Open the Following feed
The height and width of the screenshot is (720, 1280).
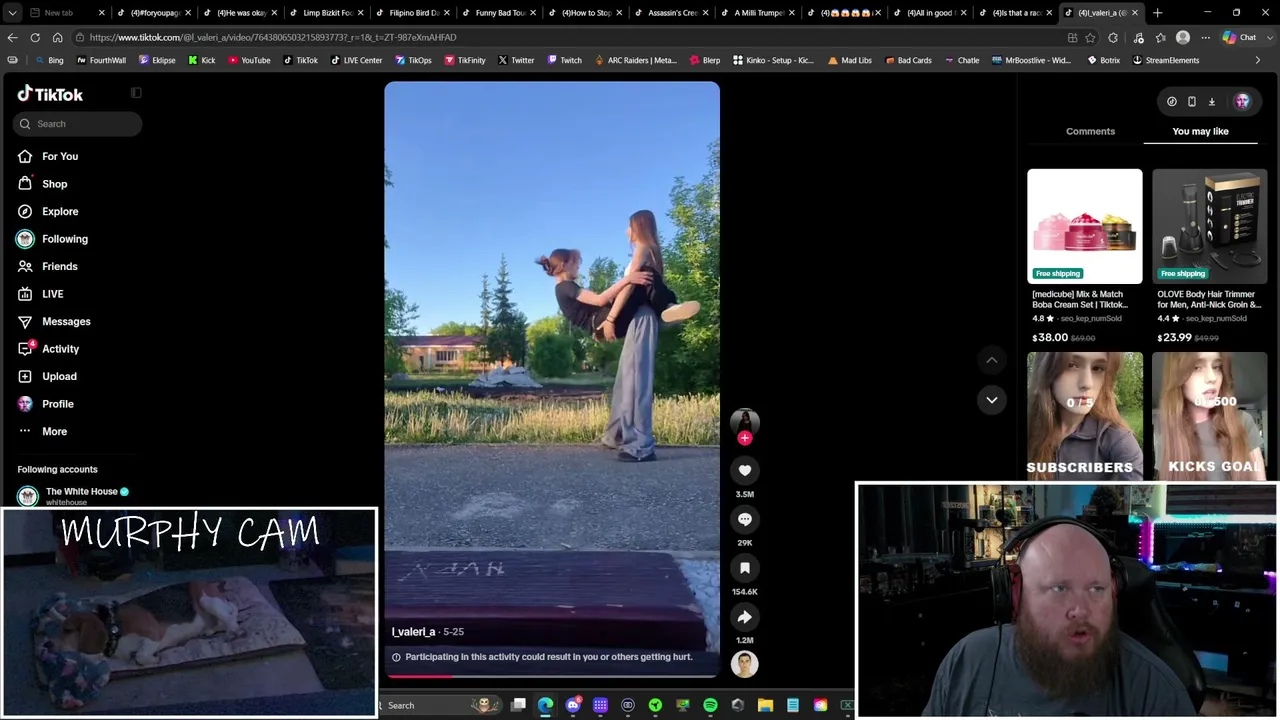[52, 239]
